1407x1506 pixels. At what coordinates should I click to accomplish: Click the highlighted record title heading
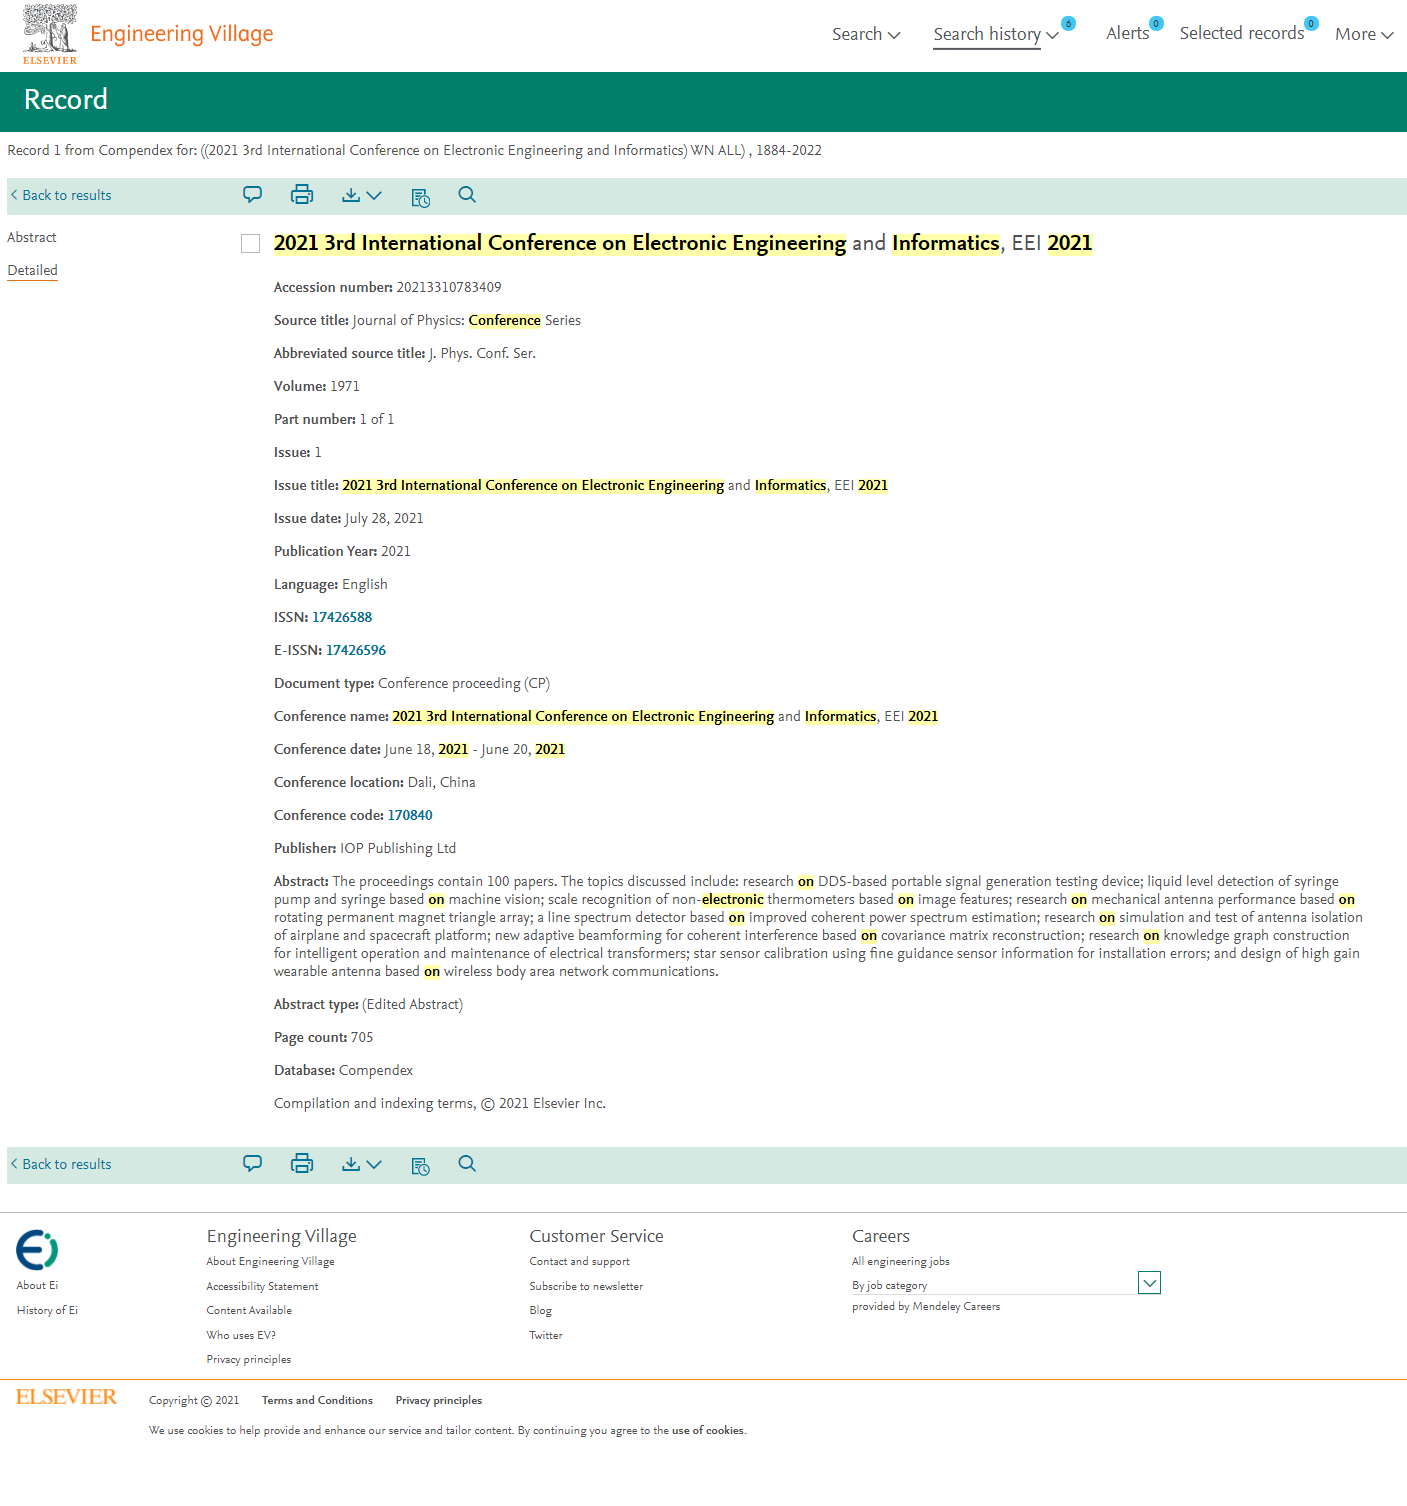point(683,243)
